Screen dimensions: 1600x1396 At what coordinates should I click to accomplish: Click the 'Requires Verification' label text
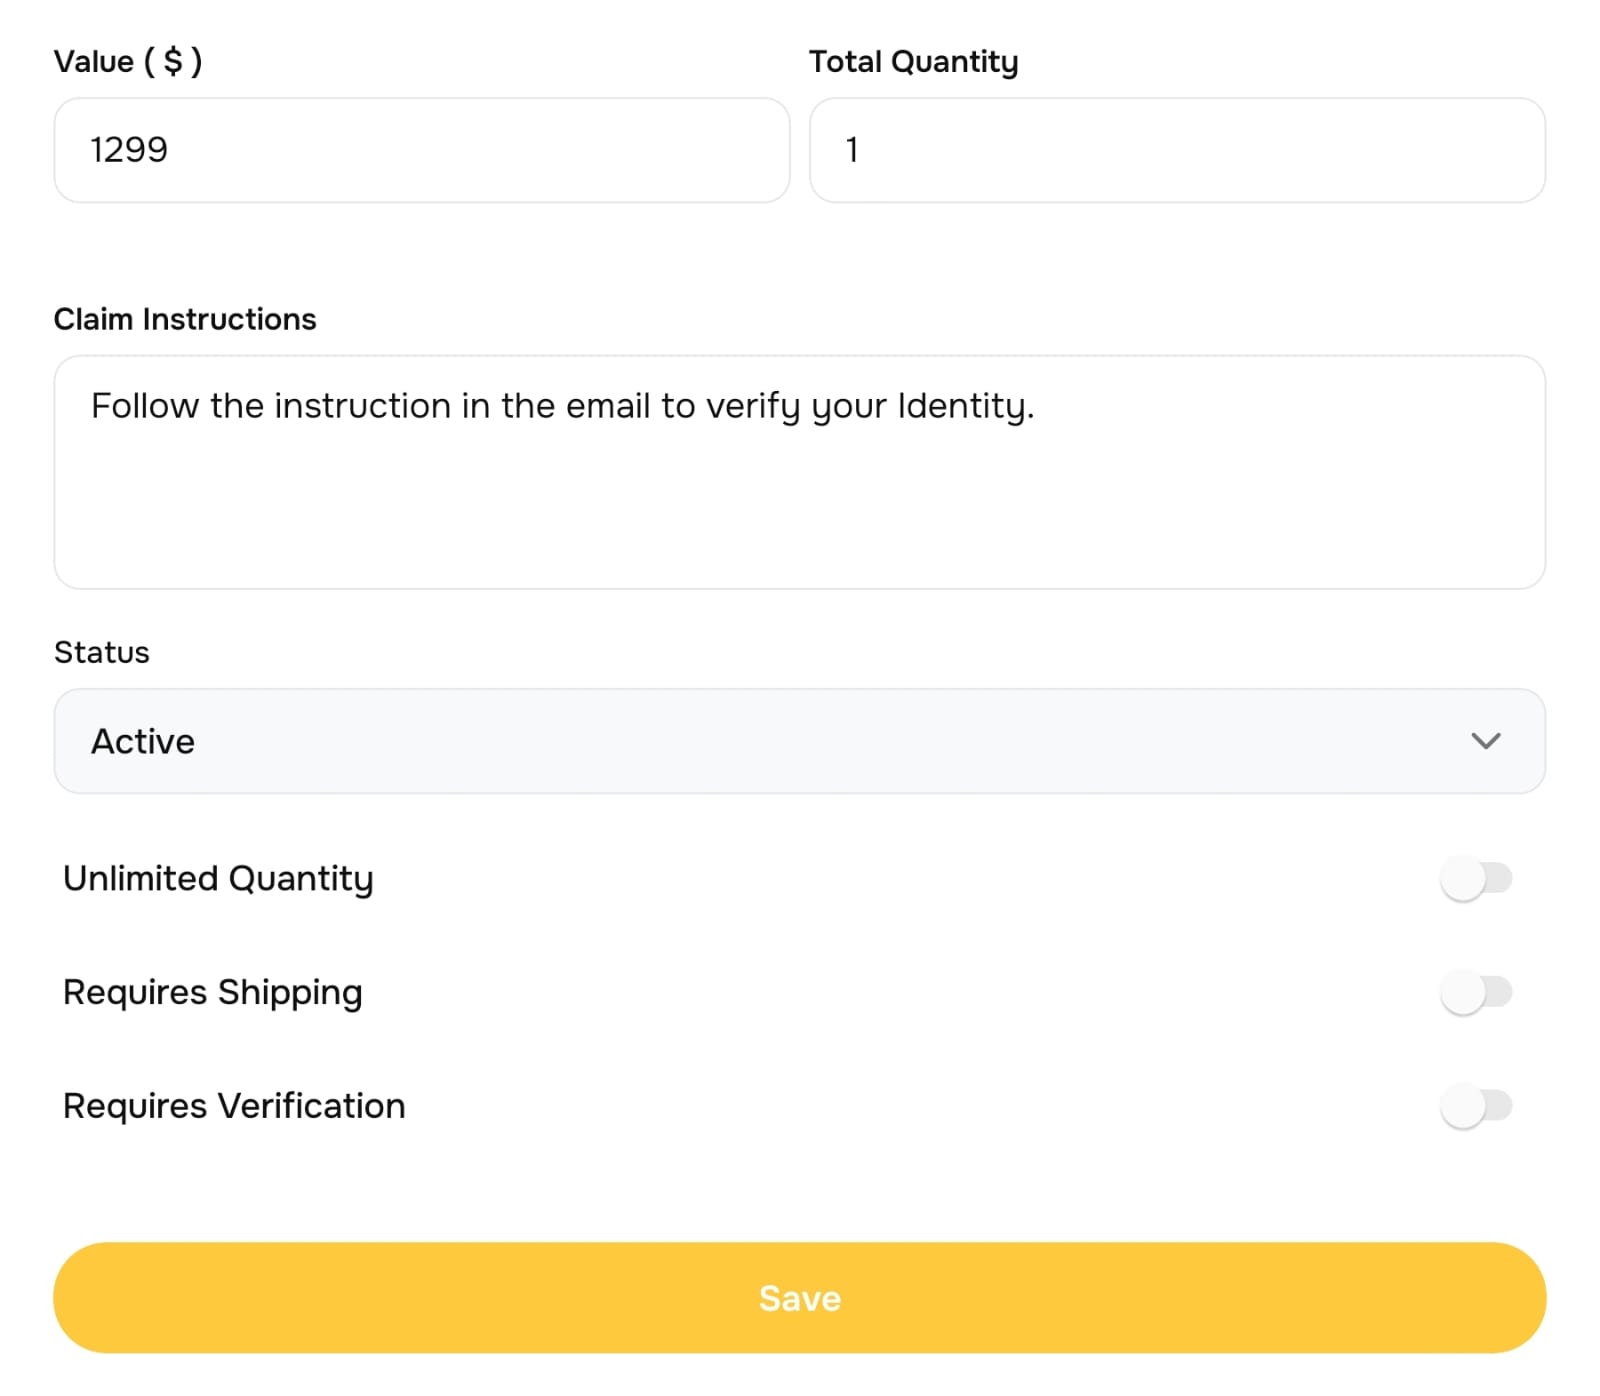pyautogui.click(x=234, y=1106)
